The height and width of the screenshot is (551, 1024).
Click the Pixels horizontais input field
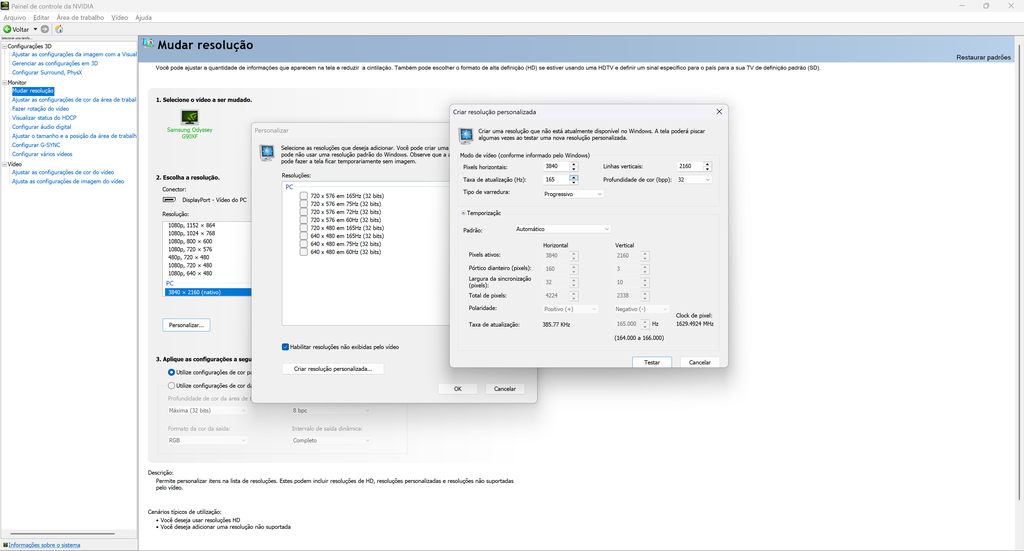[555, 166]
